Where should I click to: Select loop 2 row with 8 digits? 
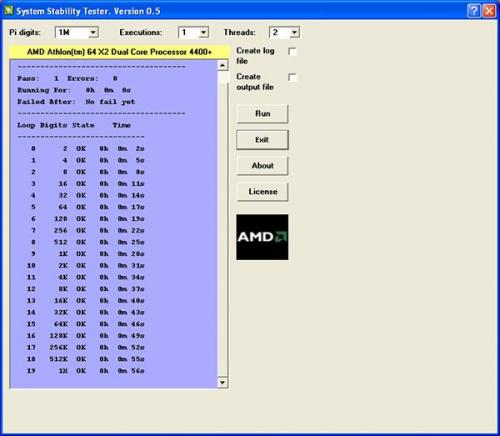click(88, 172)
